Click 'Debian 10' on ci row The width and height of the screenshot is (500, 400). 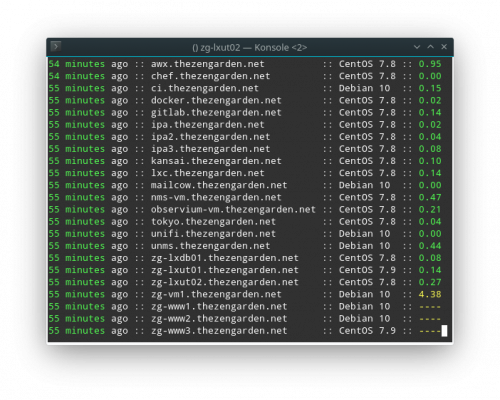364,88
